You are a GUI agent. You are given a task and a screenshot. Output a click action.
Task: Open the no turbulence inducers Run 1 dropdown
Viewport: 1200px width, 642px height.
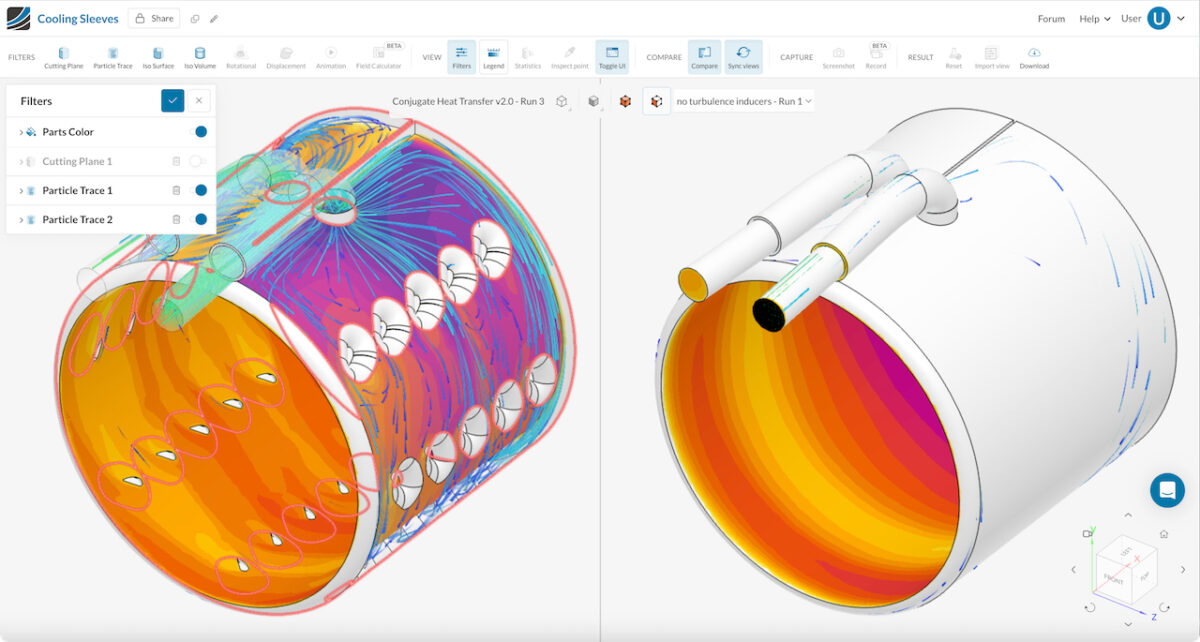(744, 101)
